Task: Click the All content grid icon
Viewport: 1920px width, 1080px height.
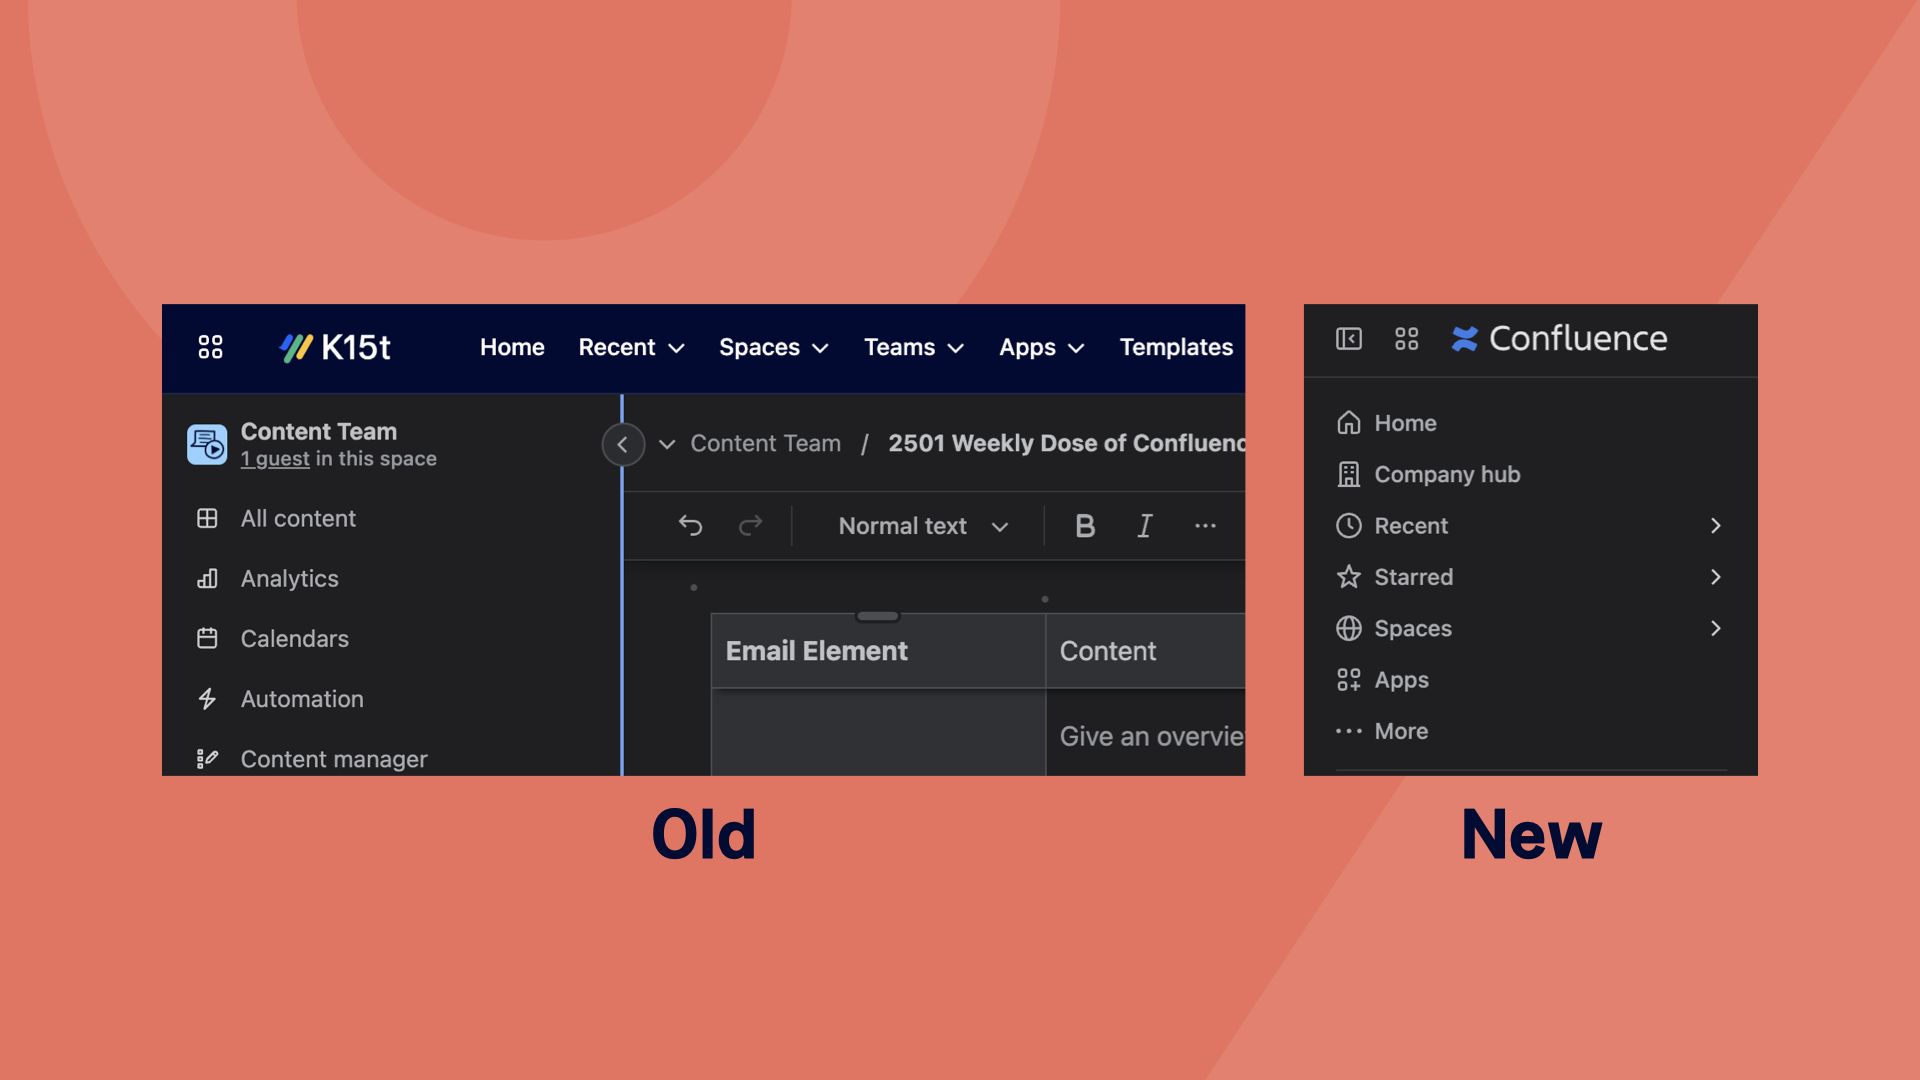Action: (207, 518)
